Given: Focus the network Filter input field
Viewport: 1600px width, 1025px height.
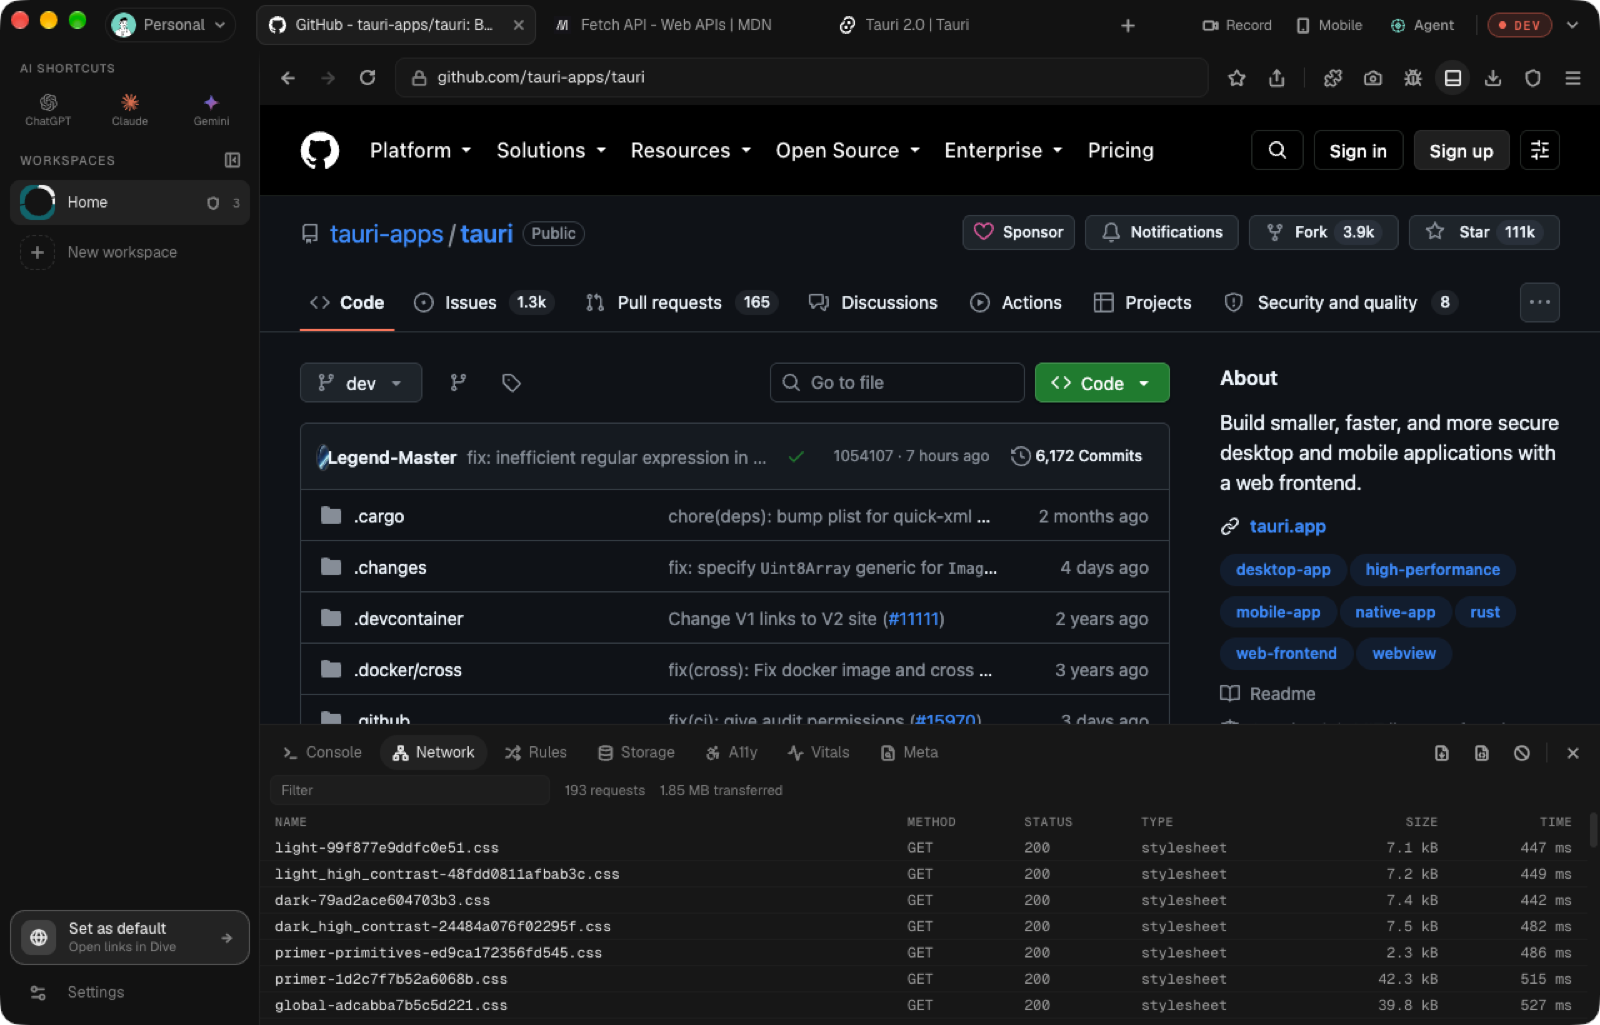Looking at the screenshot, I should click(x=410, y=790).
